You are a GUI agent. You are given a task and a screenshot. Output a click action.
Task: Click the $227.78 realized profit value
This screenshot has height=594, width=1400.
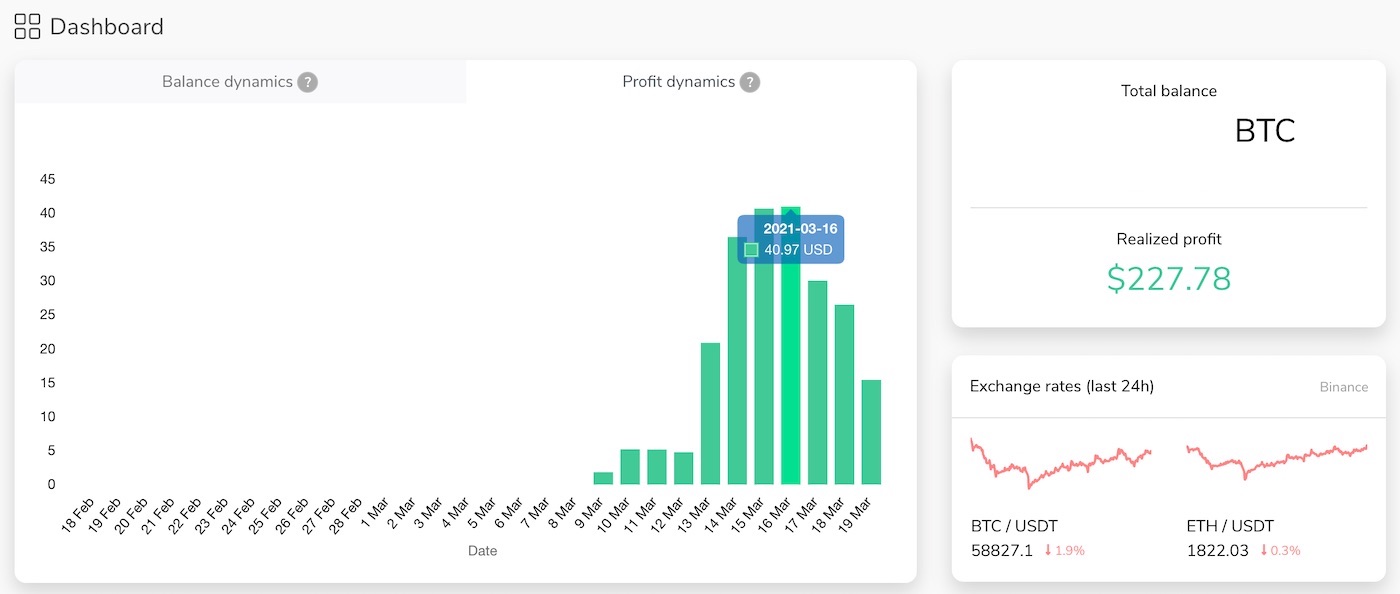(1168, 278)
